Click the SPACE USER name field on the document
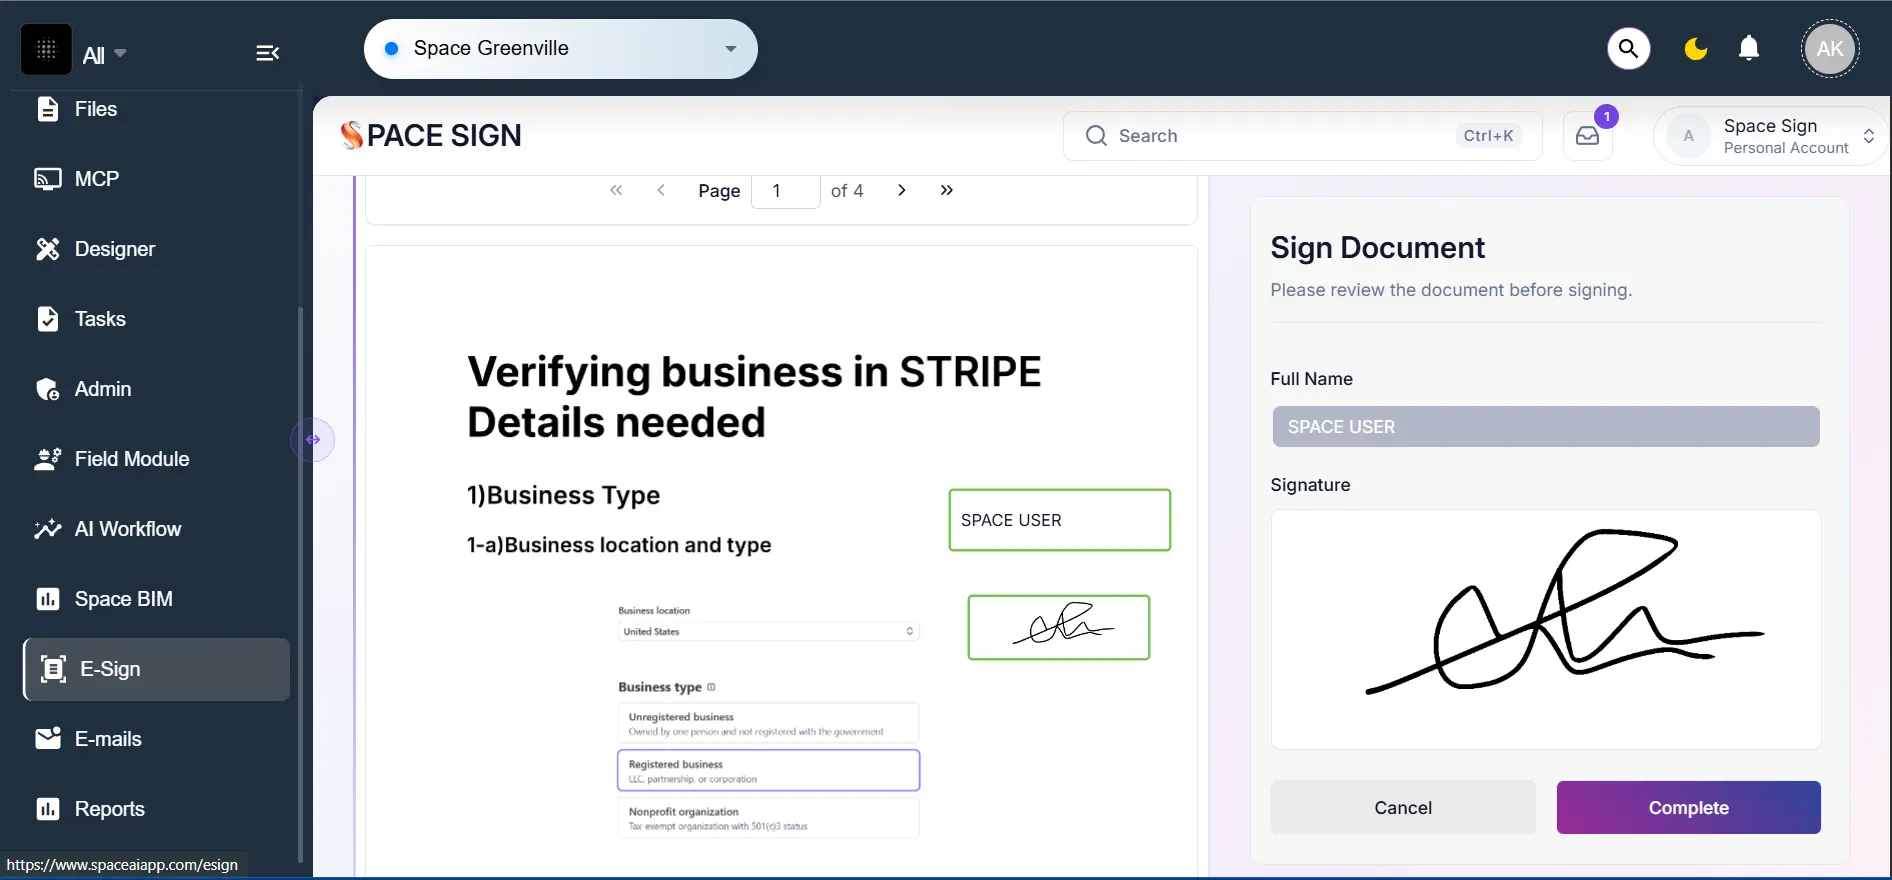Screen dimensions: 1892x880 click(x=1059, y=520)
